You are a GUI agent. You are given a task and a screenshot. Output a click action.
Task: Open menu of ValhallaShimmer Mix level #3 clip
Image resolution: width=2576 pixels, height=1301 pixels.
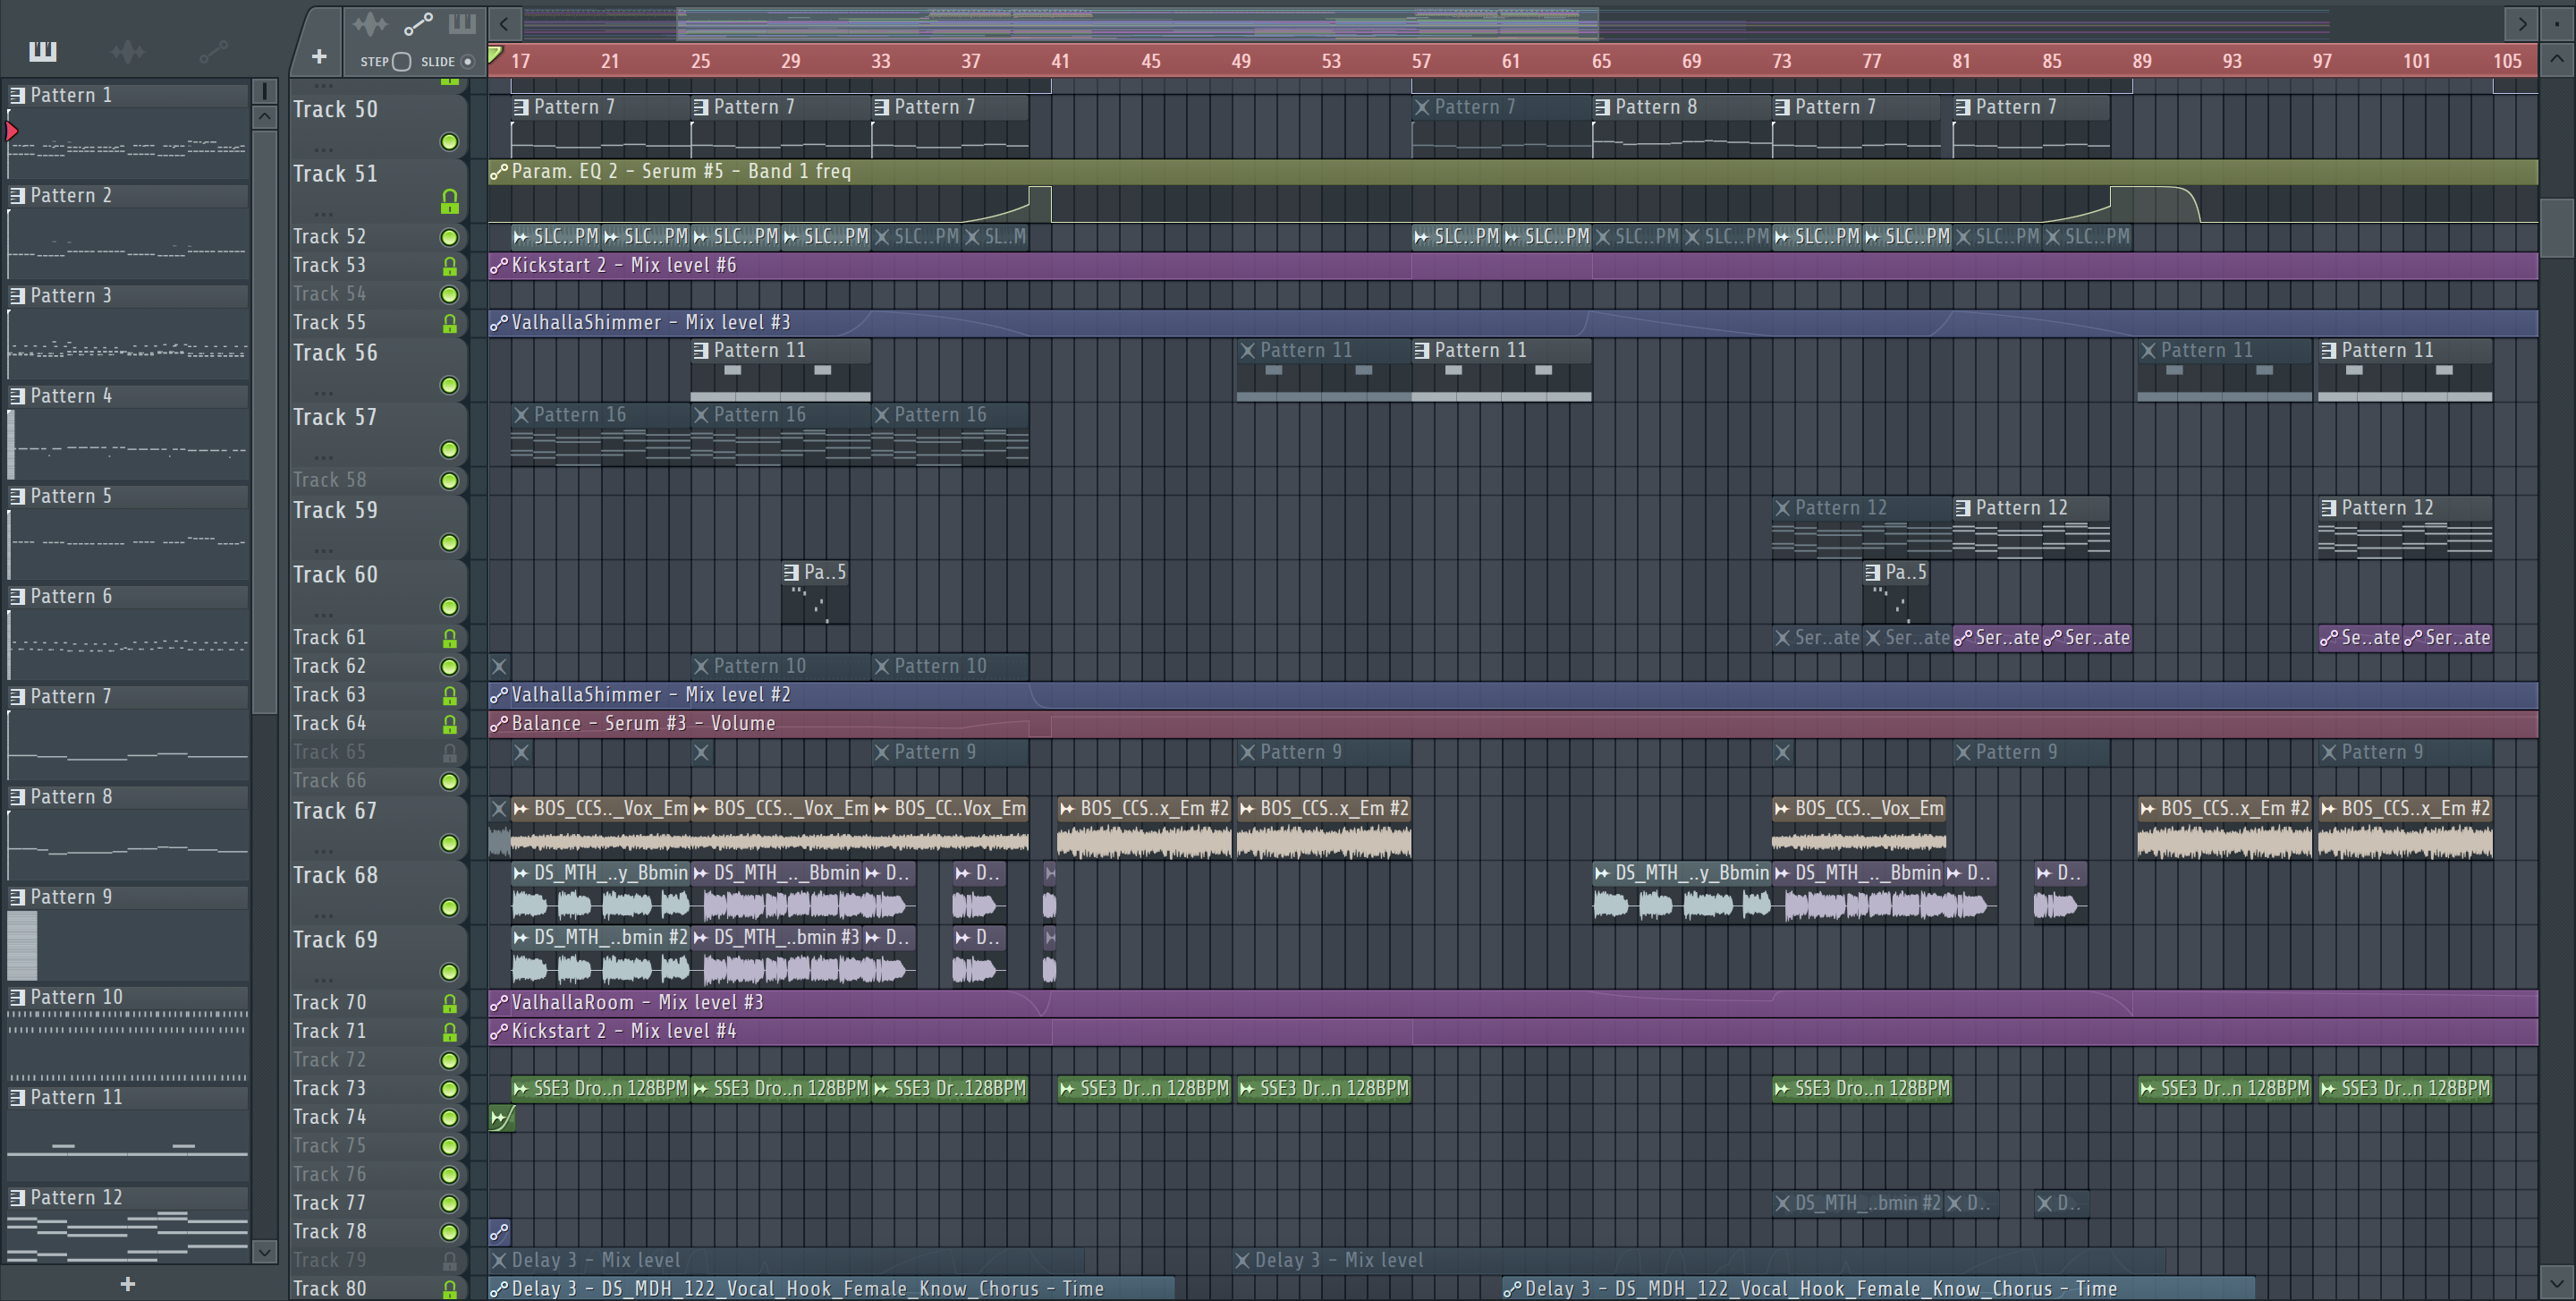coord(499,323)
